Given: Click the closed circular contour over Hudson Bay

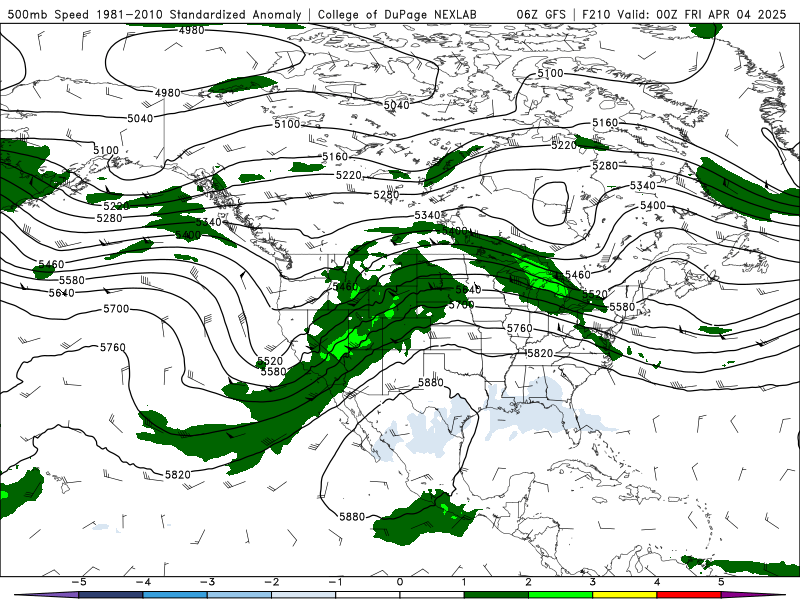Looking at the screenshot, I should 551,203.
